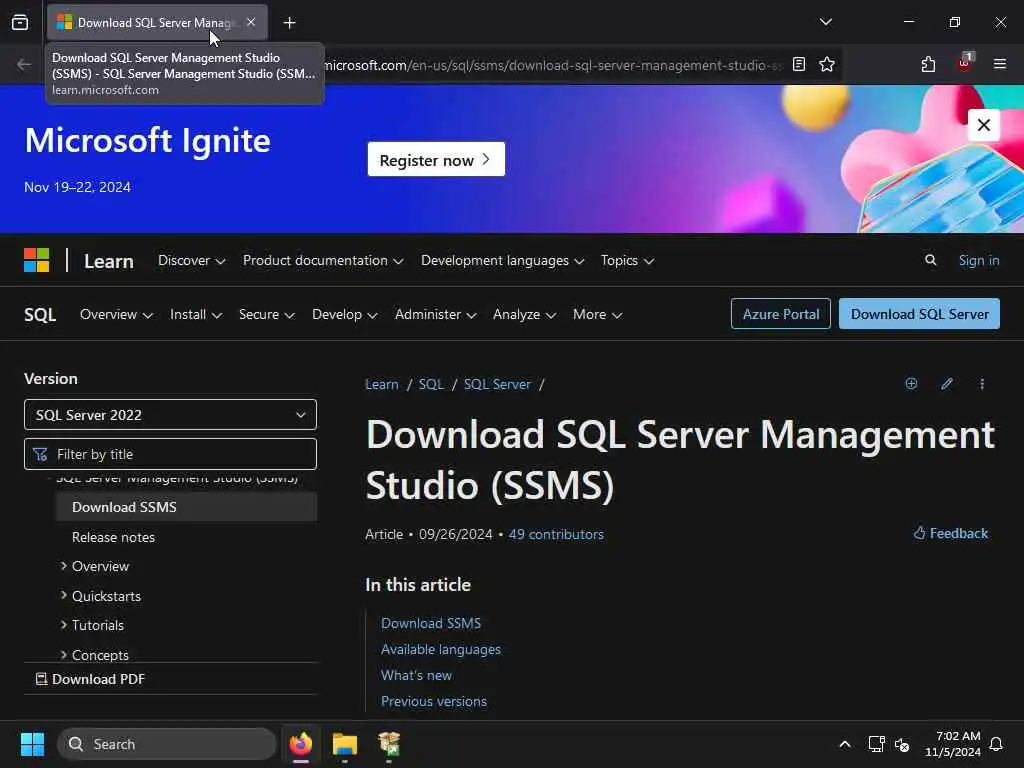Open the package installer taskbar icon

(x=389, y=744)
